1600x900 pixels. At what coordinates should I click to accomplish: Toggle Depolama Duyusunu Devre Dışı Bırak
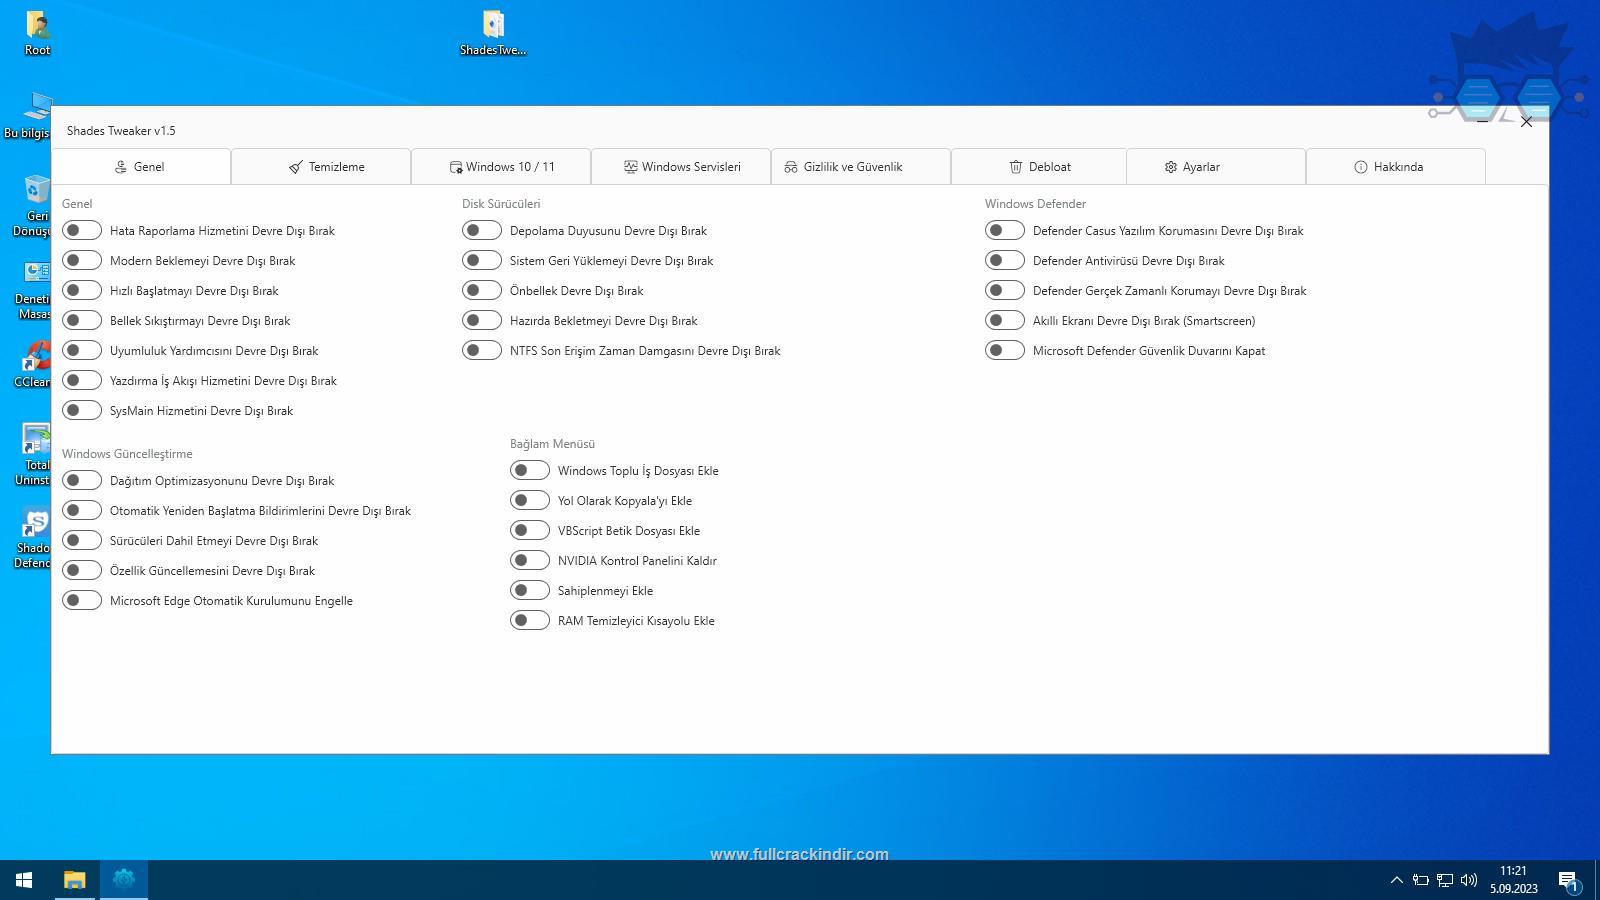482,230
